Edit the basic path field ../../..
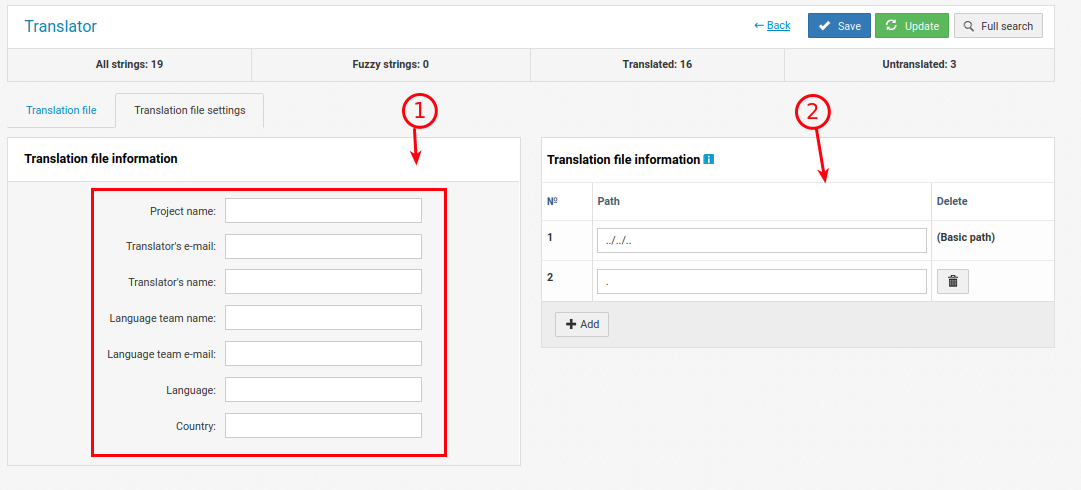This screenshot has width=1081, height=490. 762,241
